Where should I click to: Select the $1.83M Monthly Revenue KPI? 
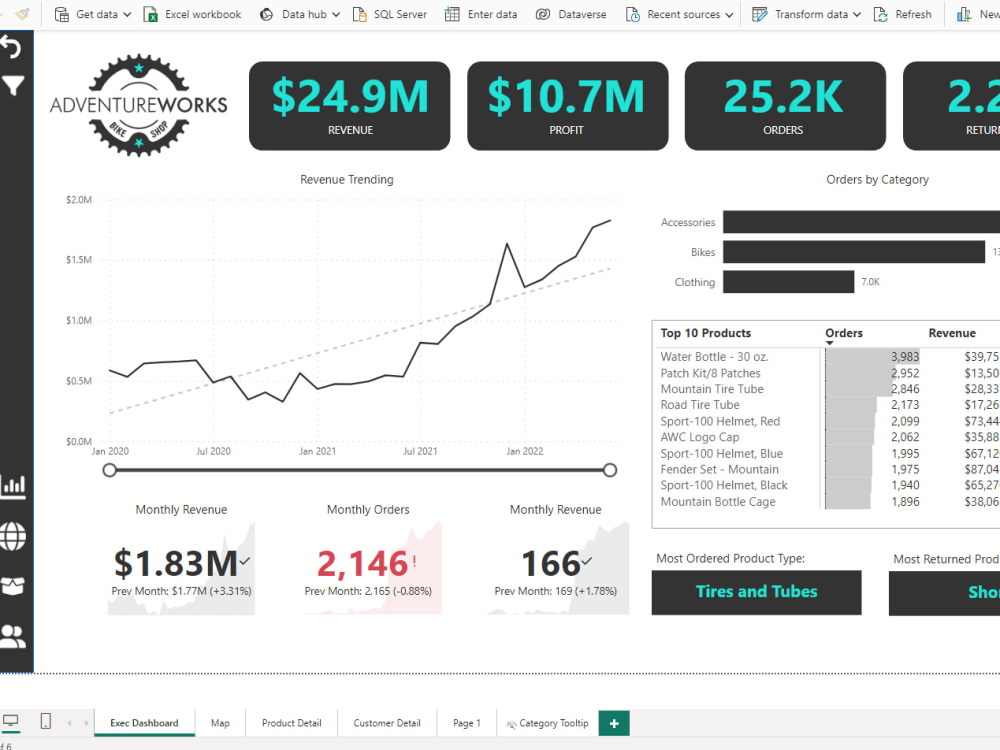point(181,570)
